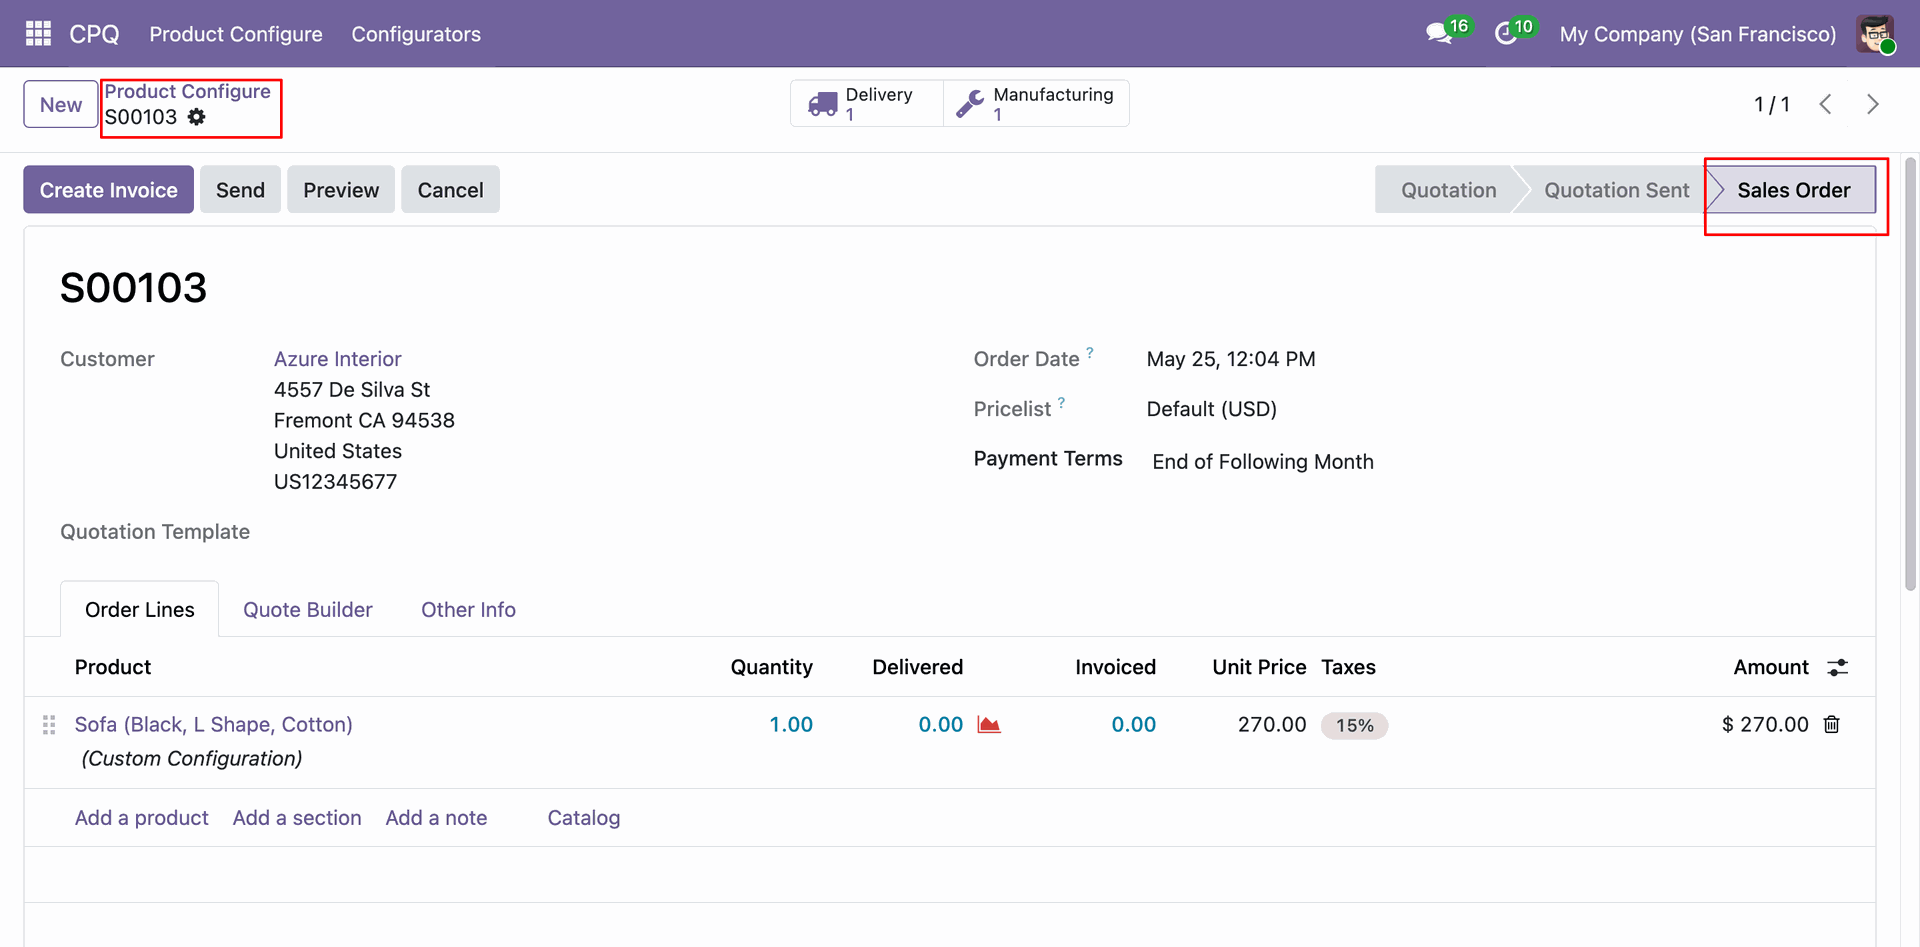1920x947 pixels.
Task: Switch to the Quote Builder tab
Action: click(x=308, y=610)
